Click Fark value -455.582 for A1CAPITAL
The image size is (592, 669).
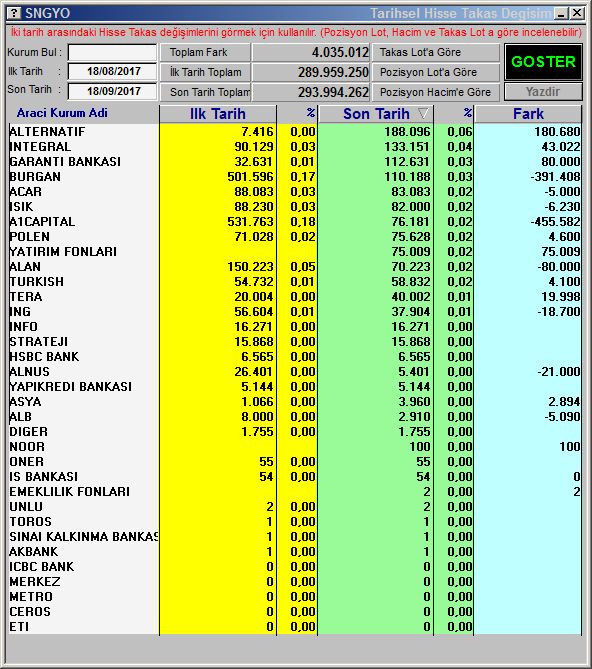(555, 222)
